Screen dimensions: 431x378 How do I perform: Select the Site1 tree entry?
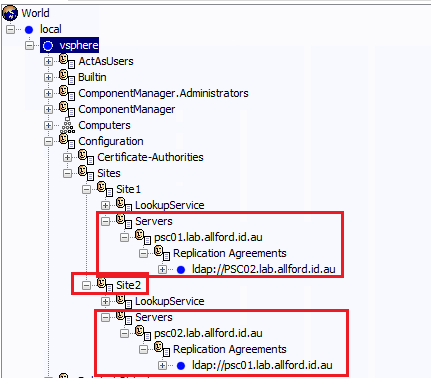[x=128, y=189]
